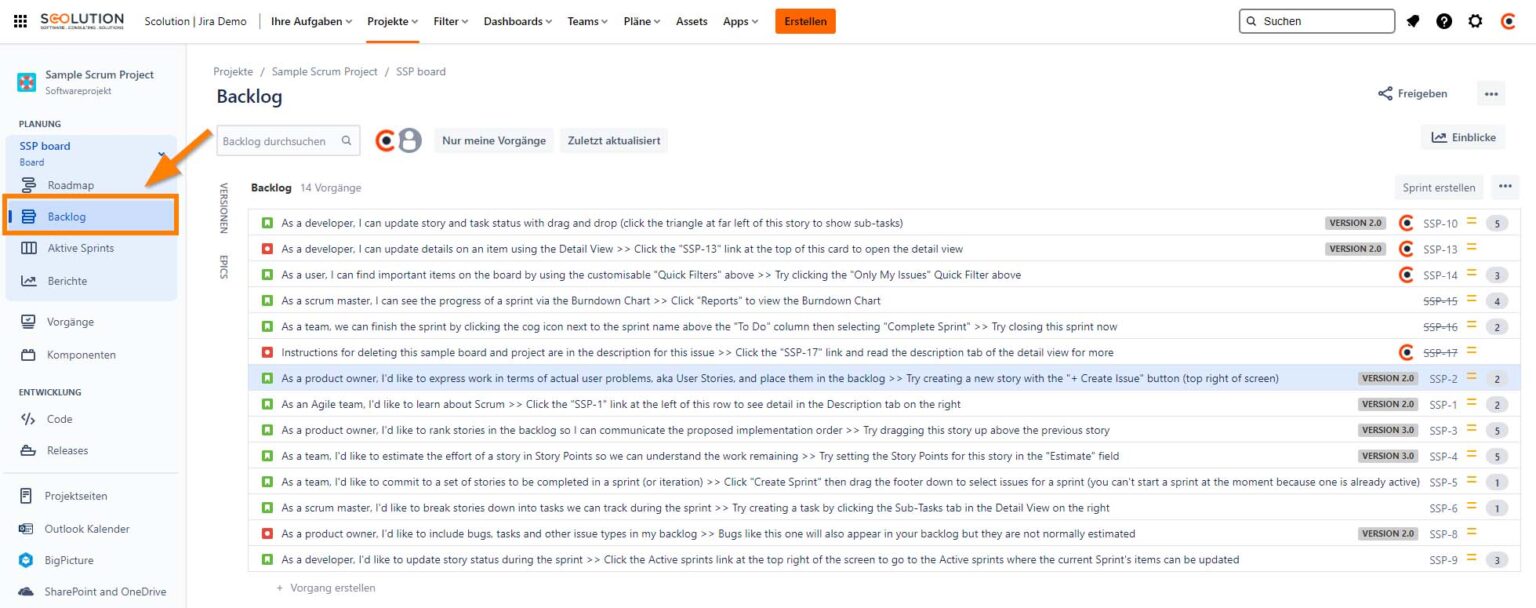Click the orange Erstellen button
The width and height of the screenshot is (1536, 608).
(x=805, y=21)
